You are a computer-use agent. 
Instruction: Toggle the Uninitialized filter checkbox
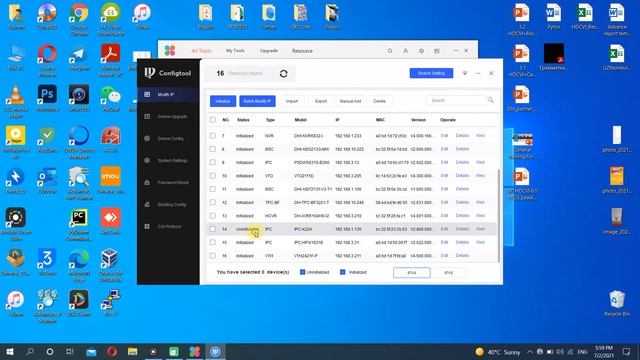pos(302,272)
